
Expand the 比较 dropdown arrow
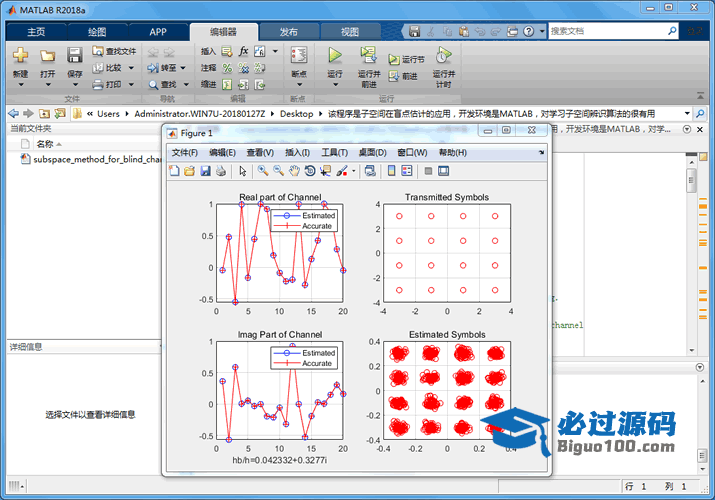point(131,68)
